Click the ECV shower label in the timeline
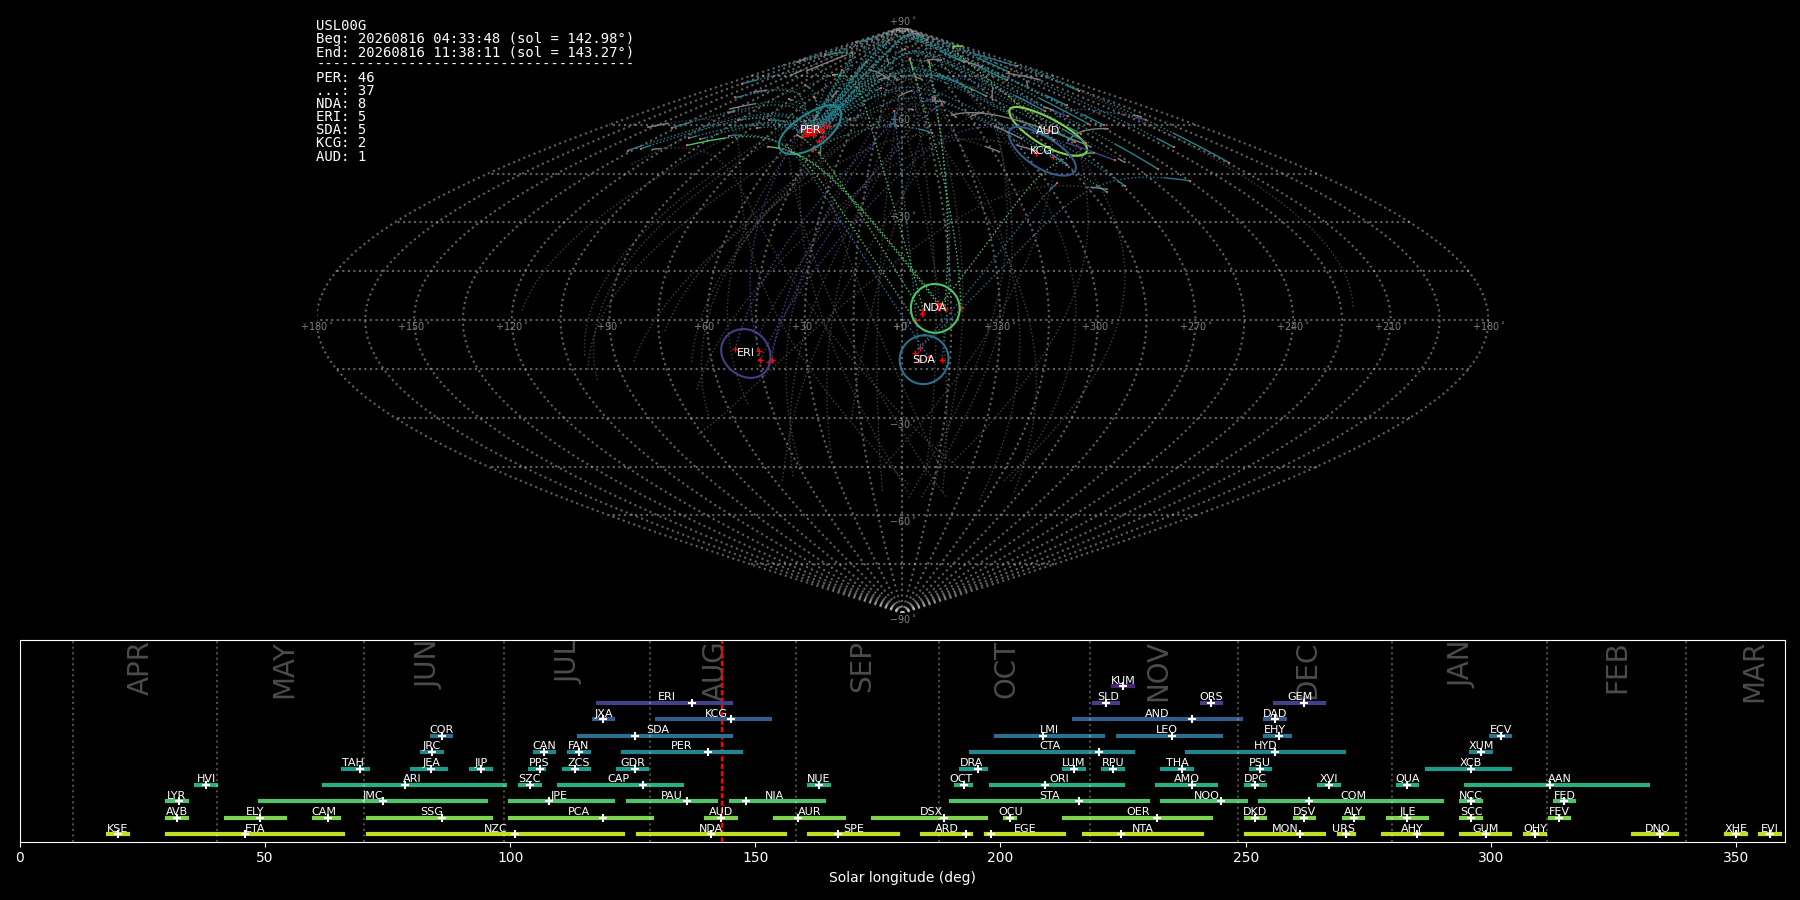Image resolution: width=1800 pixels, height=900 pixels. (1501, 730)
